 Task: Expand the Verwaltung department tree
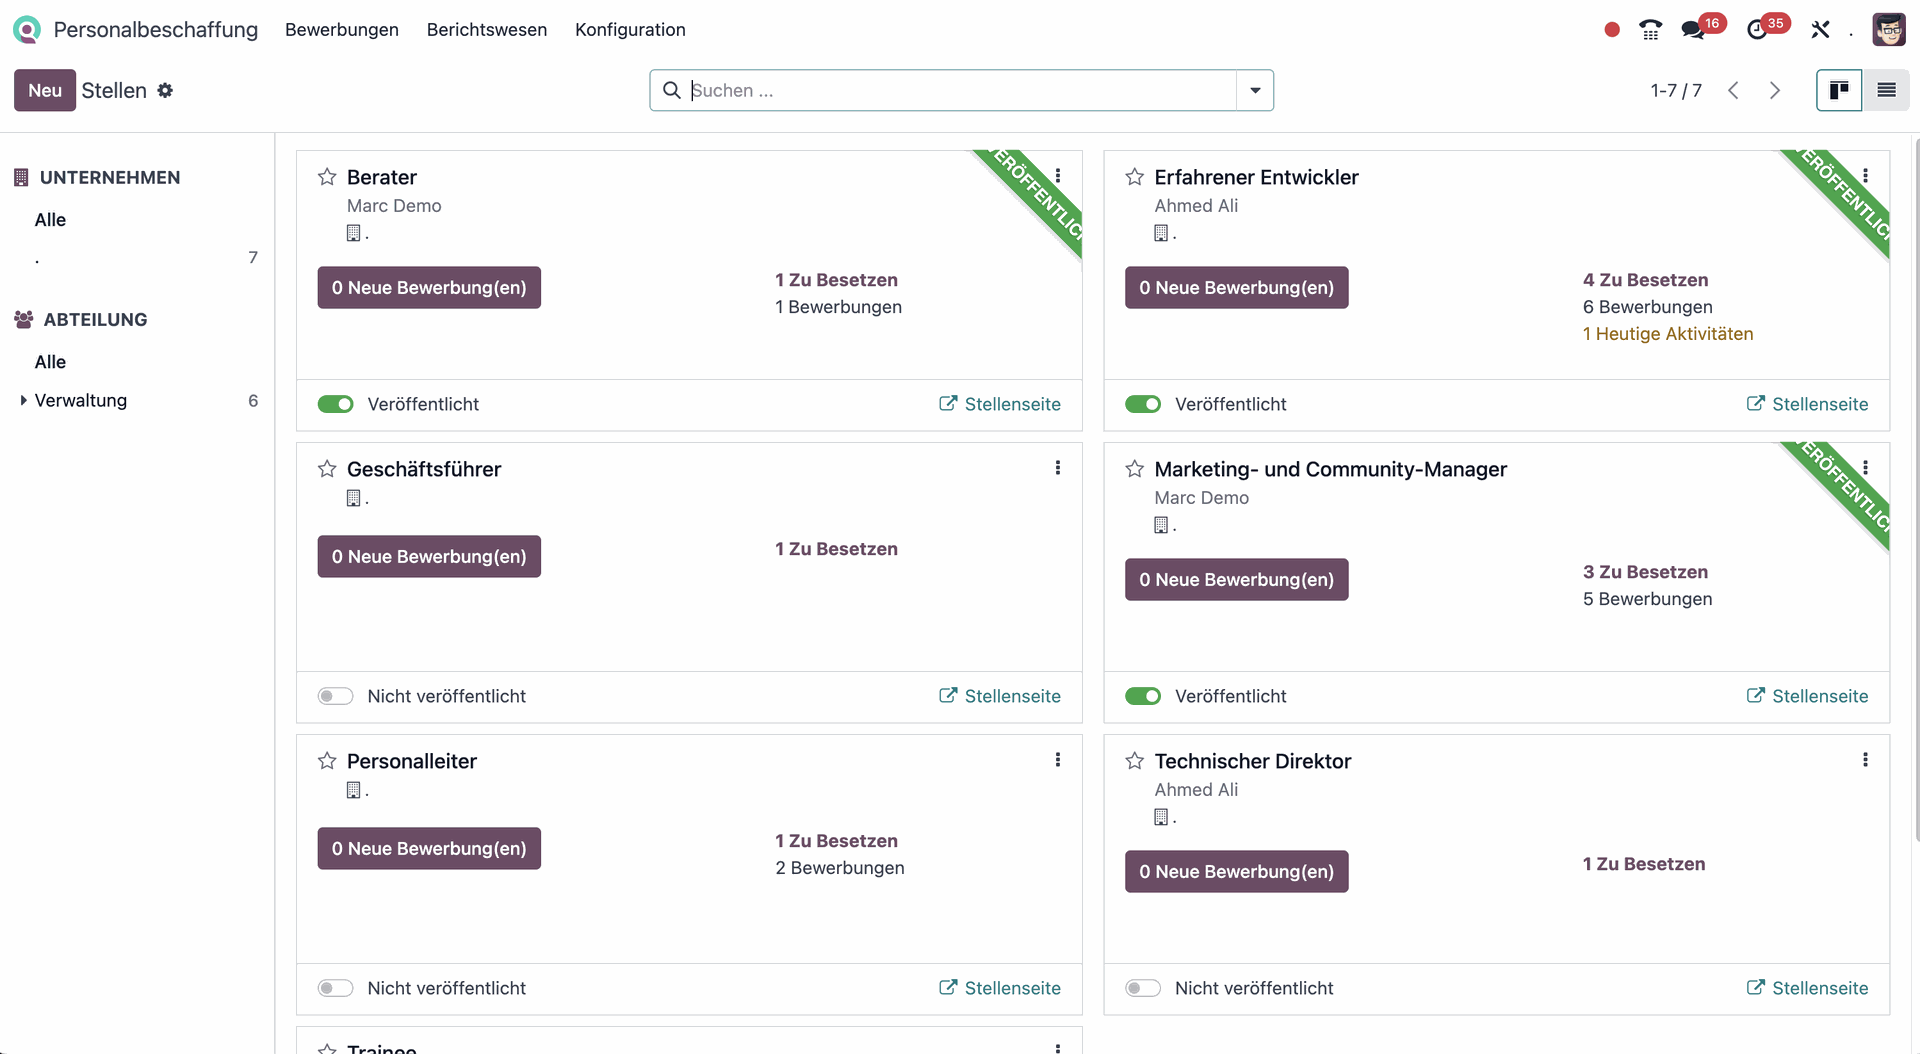point(23,400)
